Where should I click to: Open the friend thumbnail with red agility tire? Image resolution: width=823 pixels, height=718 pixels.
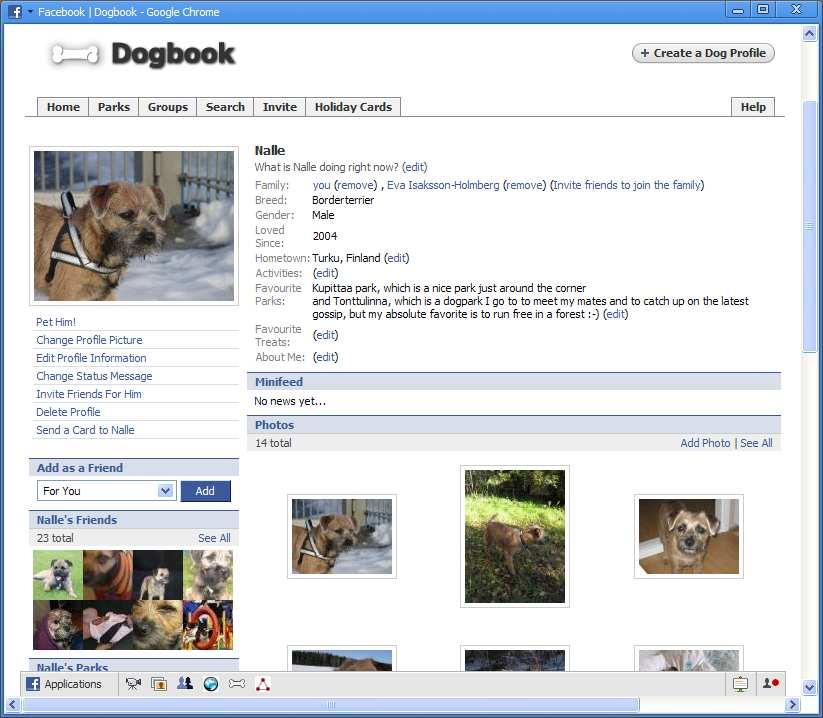pos(208,625)
